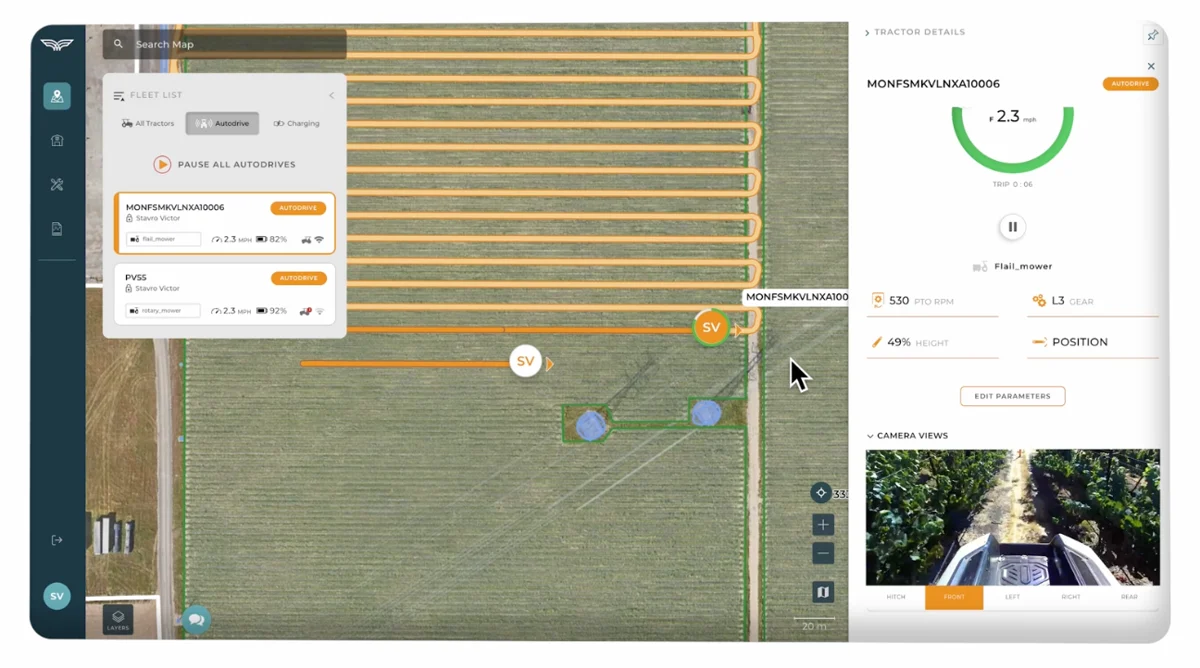
Task: Open the map view in sidebar
Action: tap(57, 96)
